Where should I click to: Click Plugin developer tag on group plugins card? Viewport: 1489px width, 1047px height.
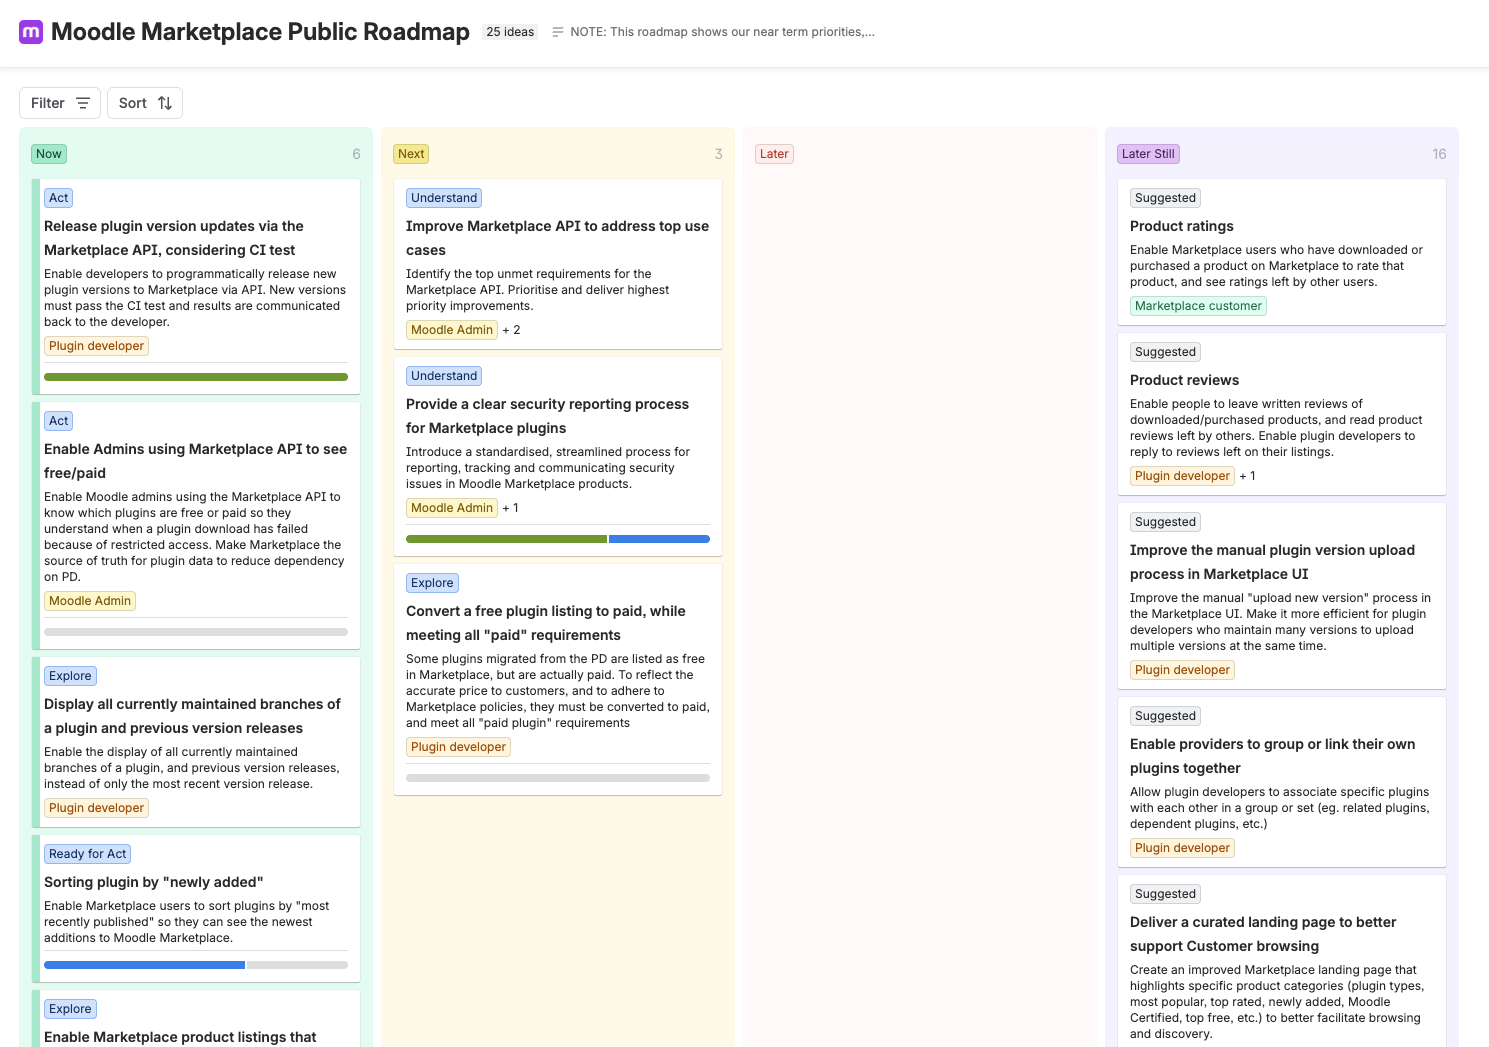pyautogui.click(x=1182, y=848)
